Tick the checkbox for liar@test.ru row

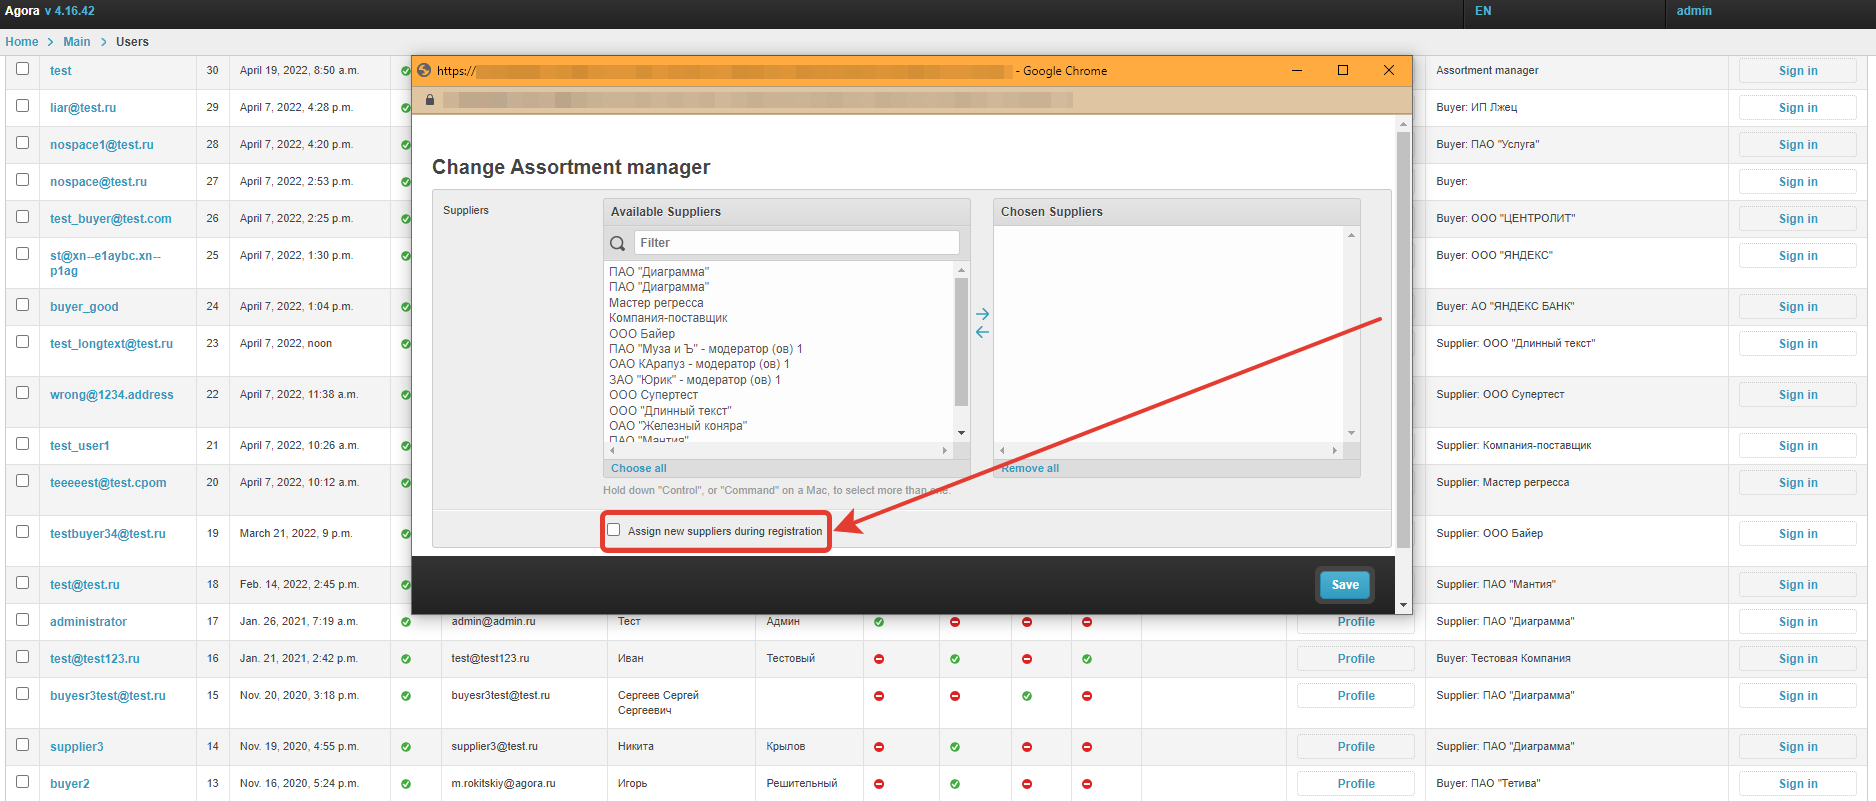pos(23,106)
